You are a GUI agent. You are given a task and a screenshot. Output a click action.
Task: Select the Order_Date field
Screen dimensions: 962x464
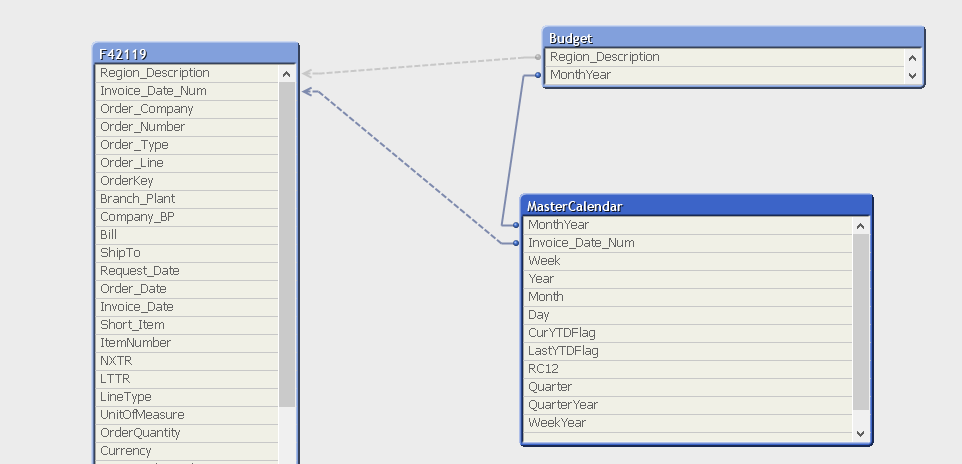click(187, 289)
